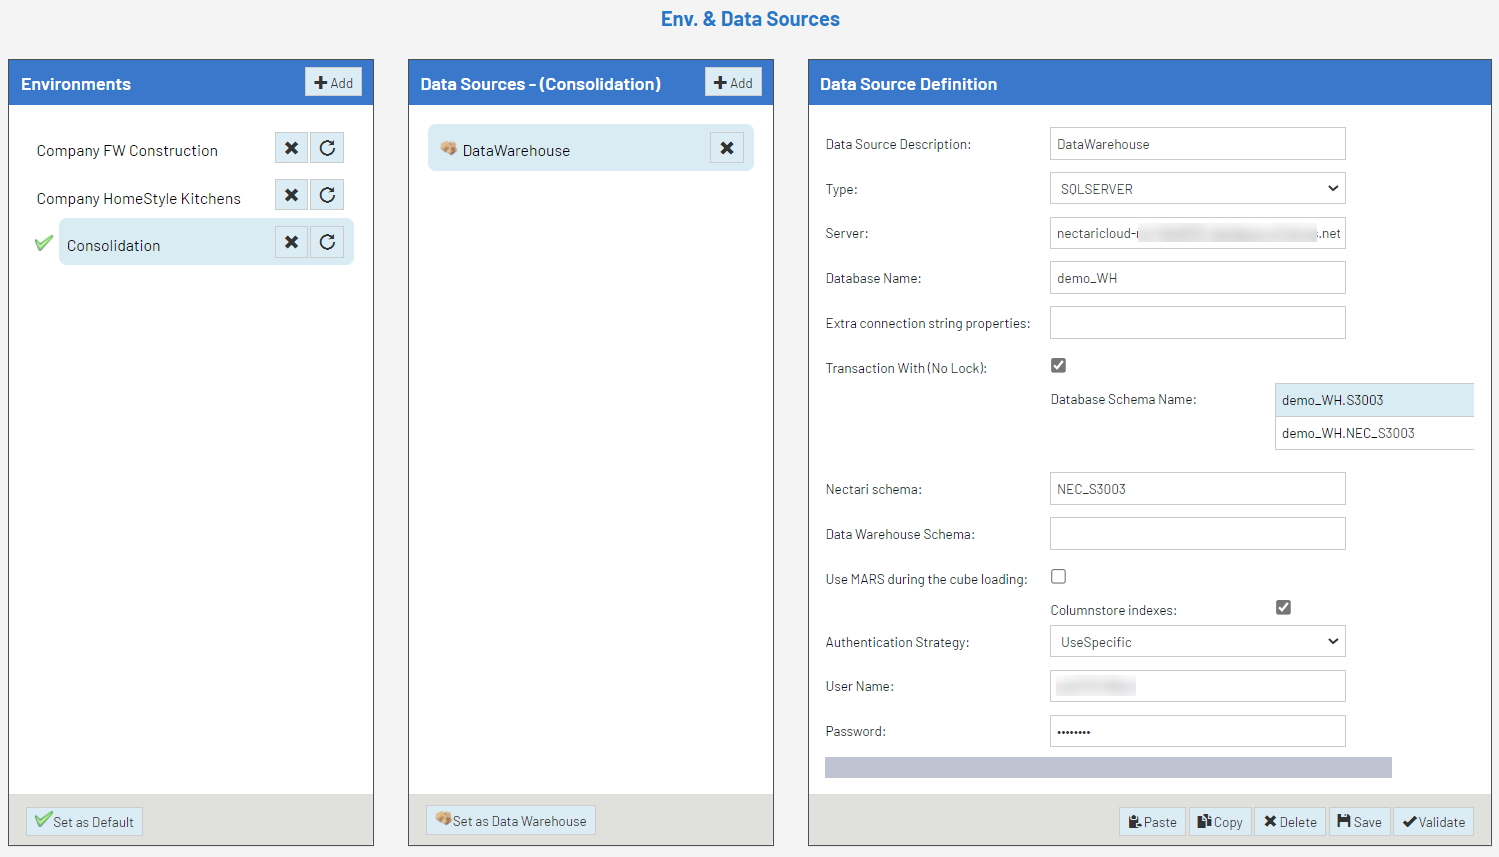This screenshot has width=1499, height=857.
Task: Toggle Transaction With (No Lock) checkbox
Action: 1058,366
